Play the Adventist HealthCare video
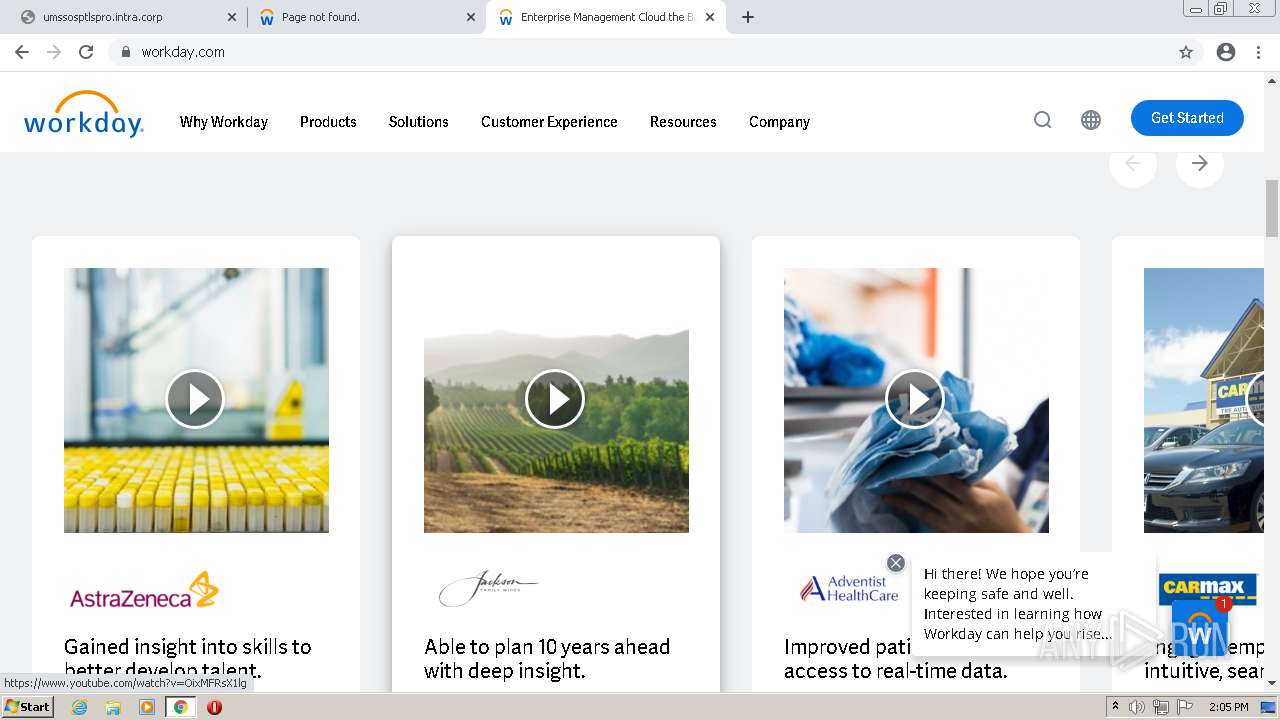This screenshot has width=1280, height=720. pyautogui.click(x=915, y=399)
